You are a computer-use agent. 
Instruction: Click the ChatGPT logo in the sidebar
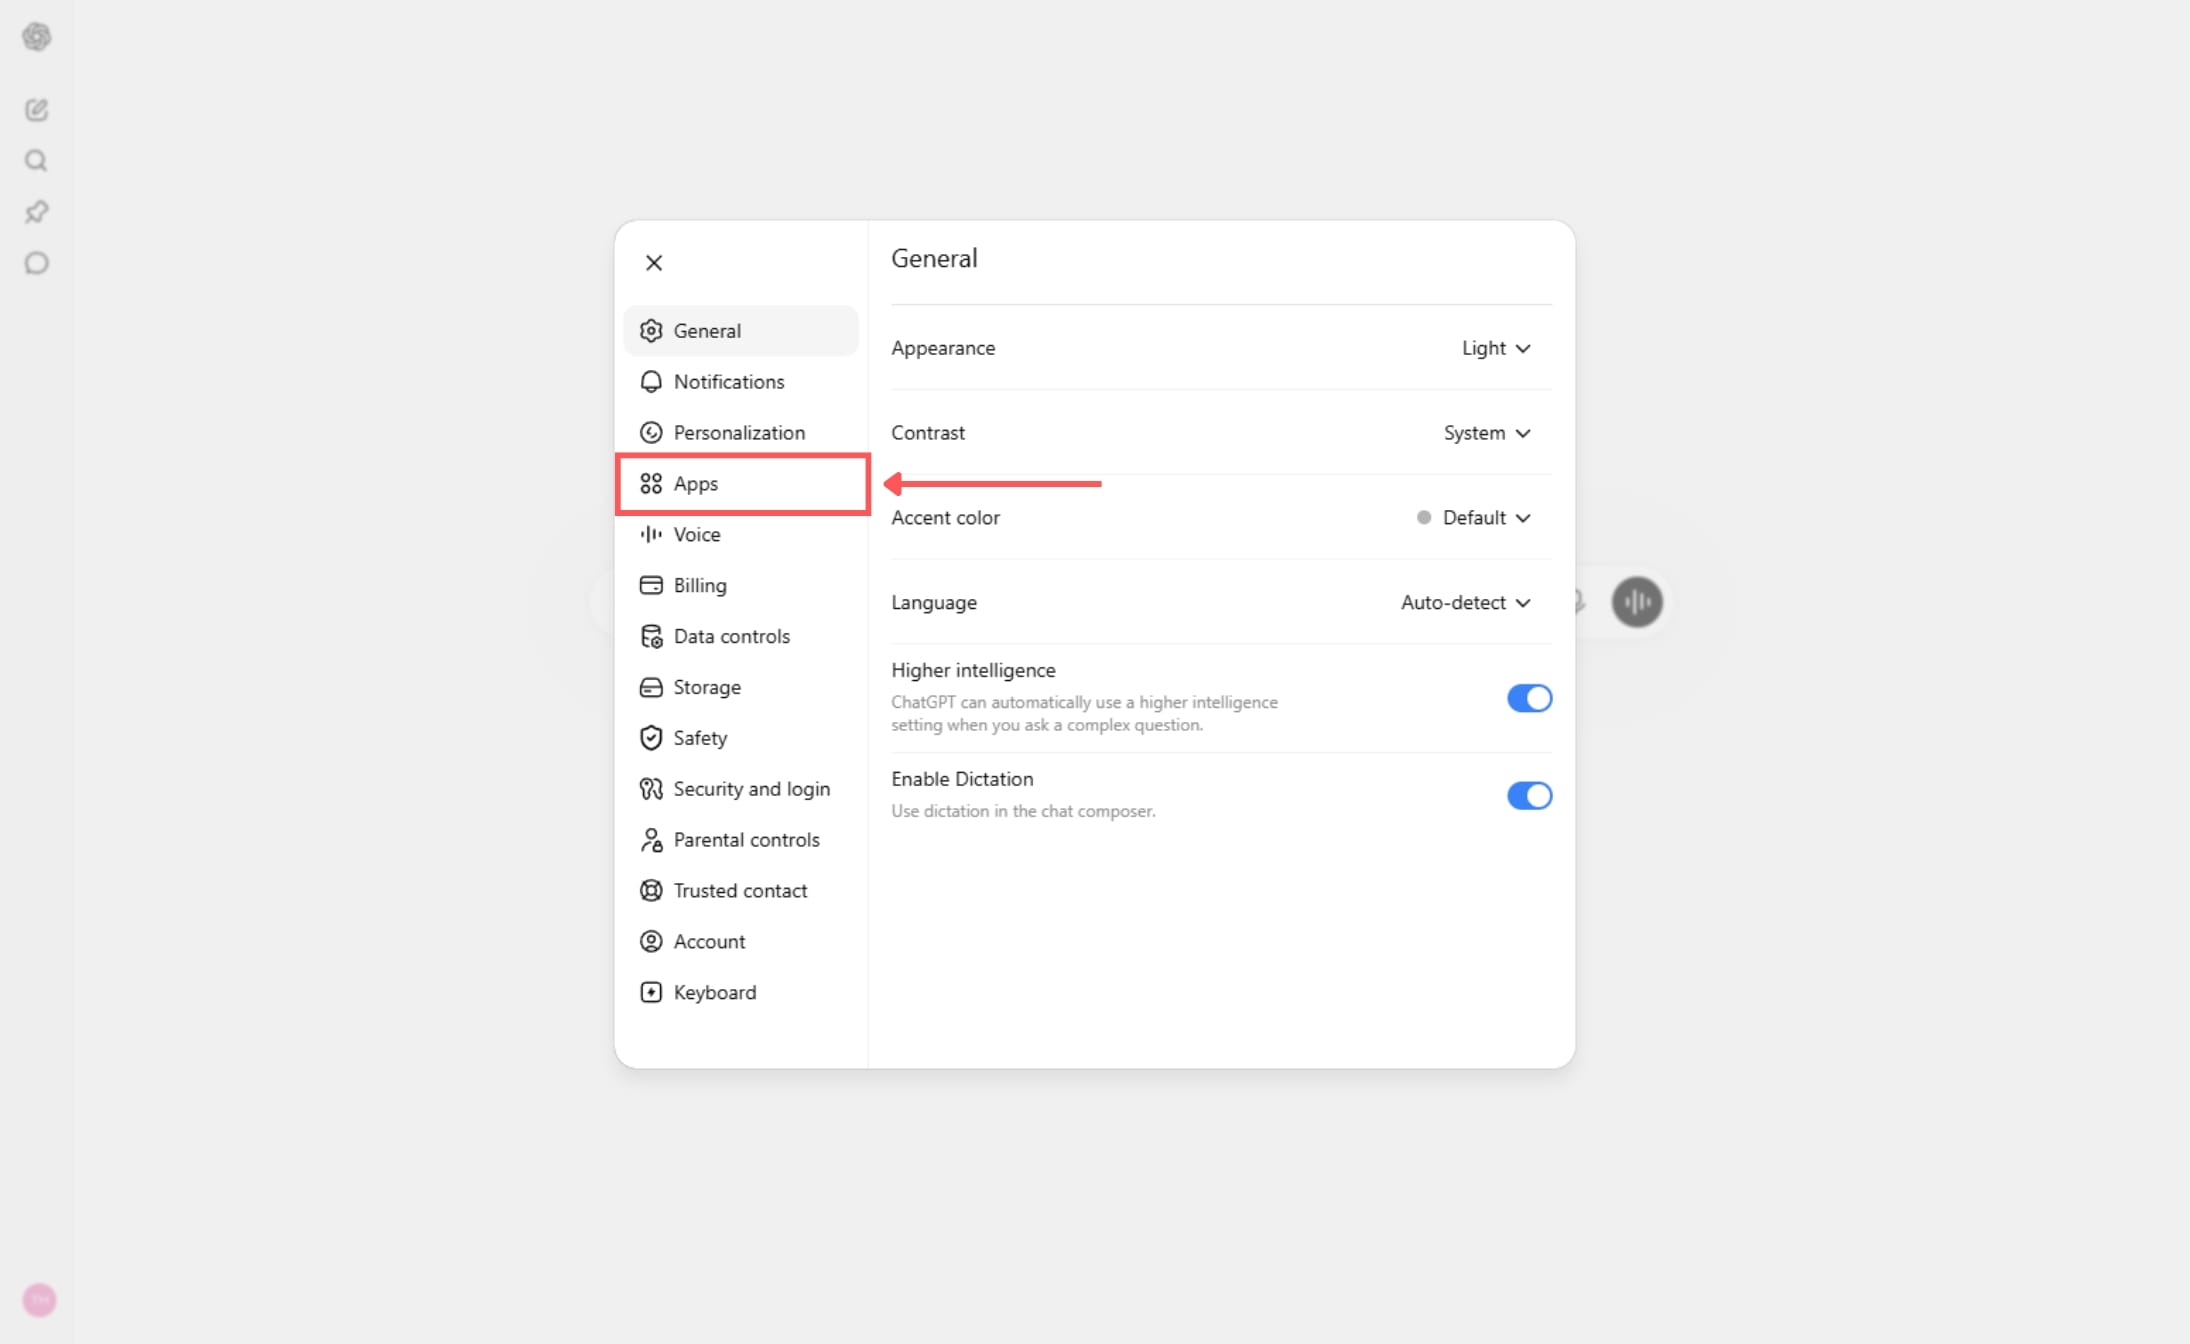point(37,37)
